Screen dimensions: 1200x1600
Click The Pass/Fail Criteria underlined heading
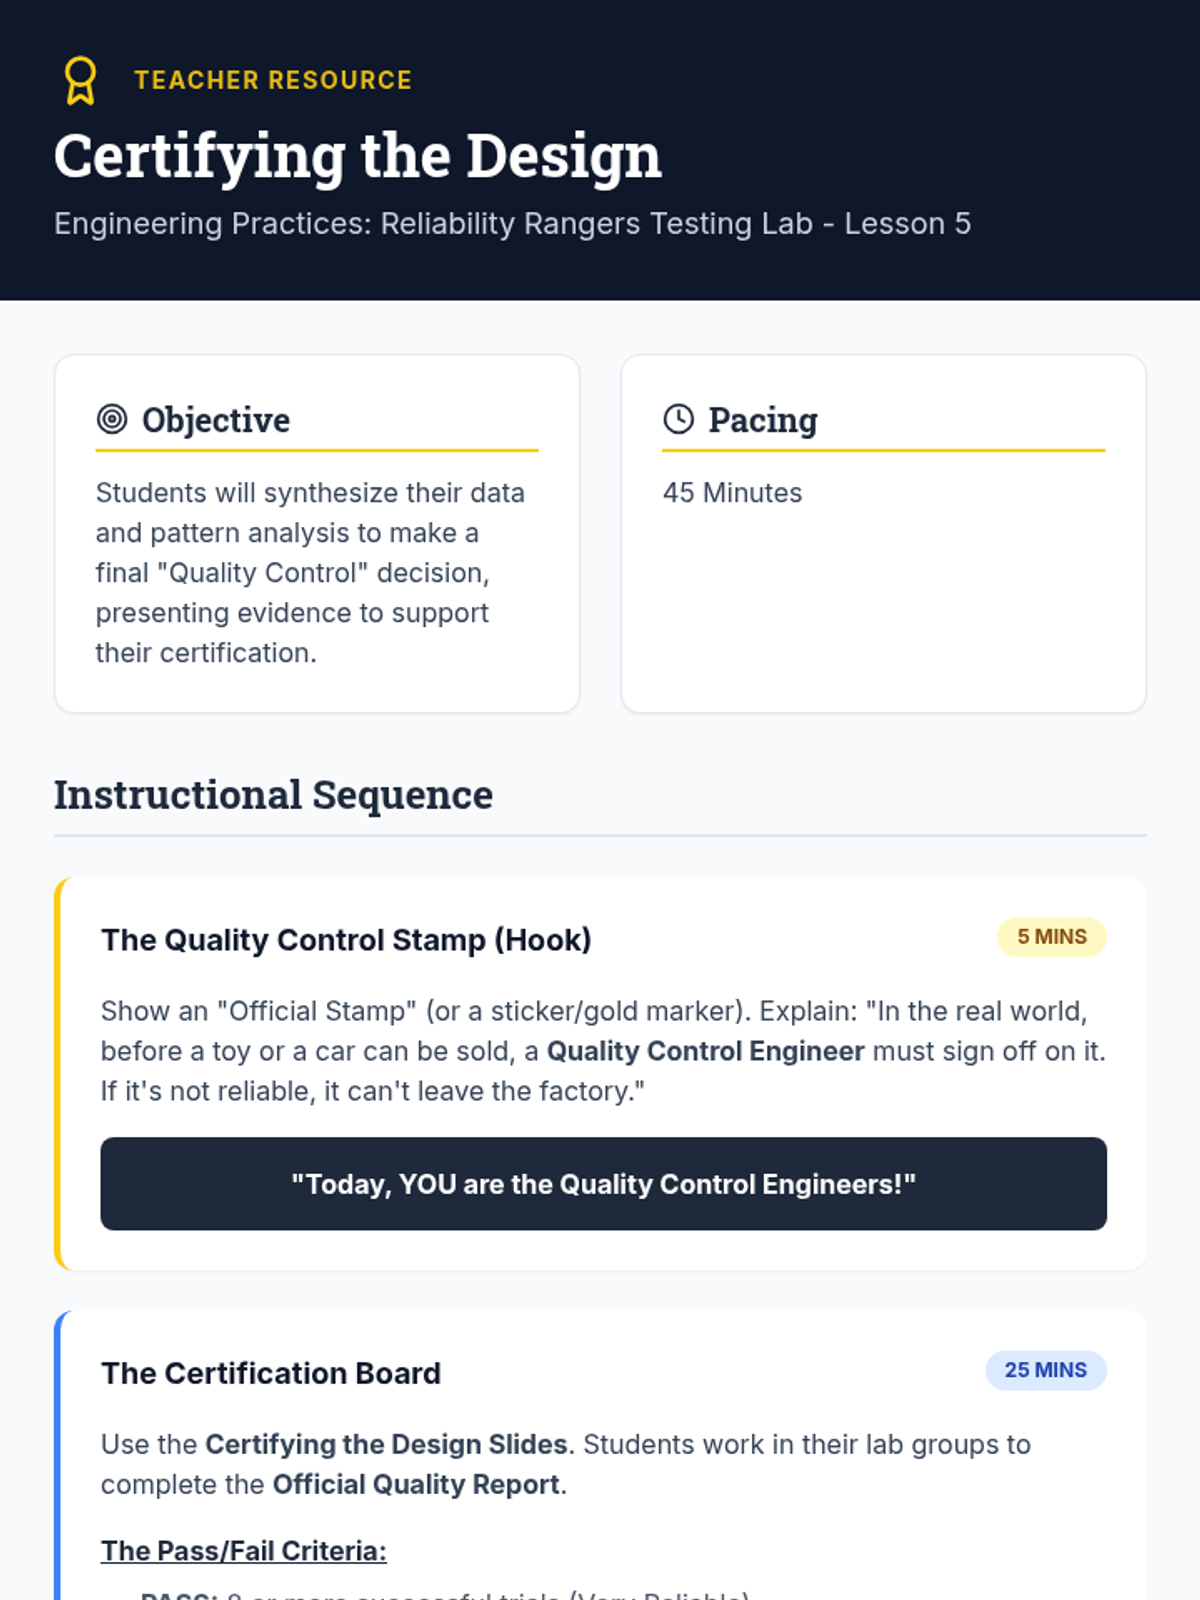pos(243,1551)
